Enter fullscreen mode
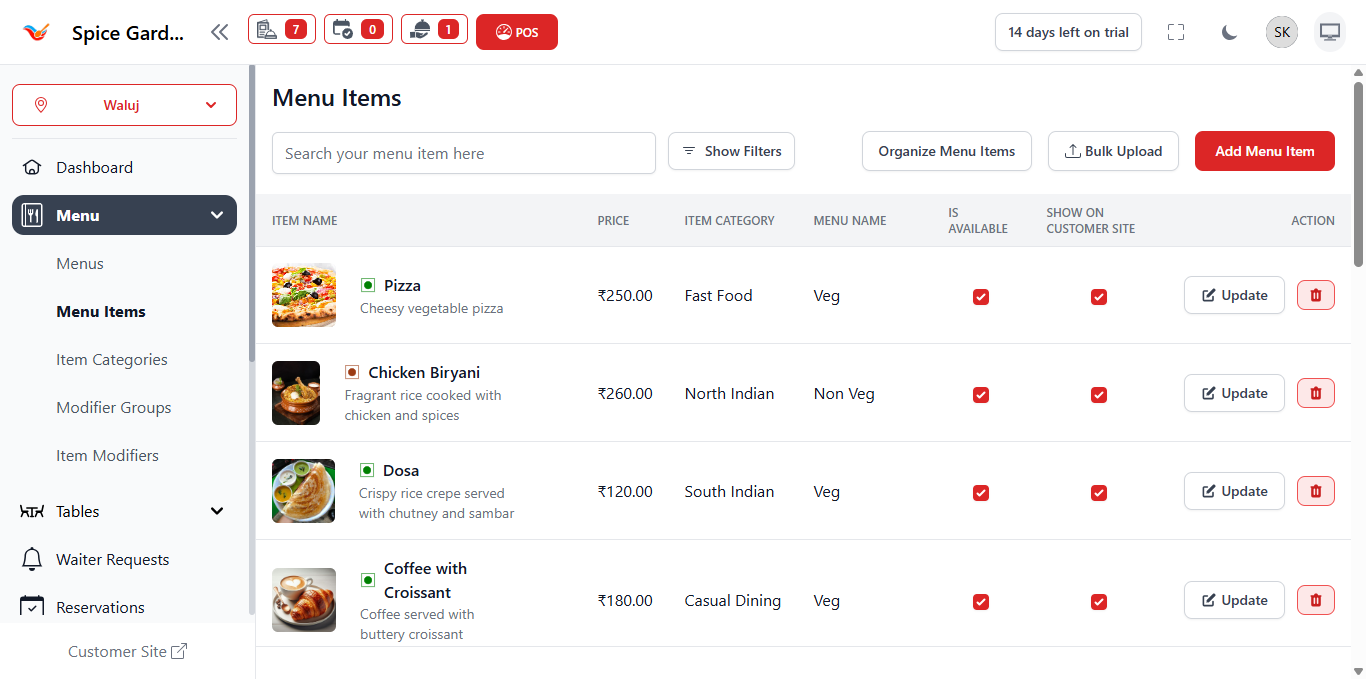Viewport: 1366px width, 679px height. [x=1176, y=32]
